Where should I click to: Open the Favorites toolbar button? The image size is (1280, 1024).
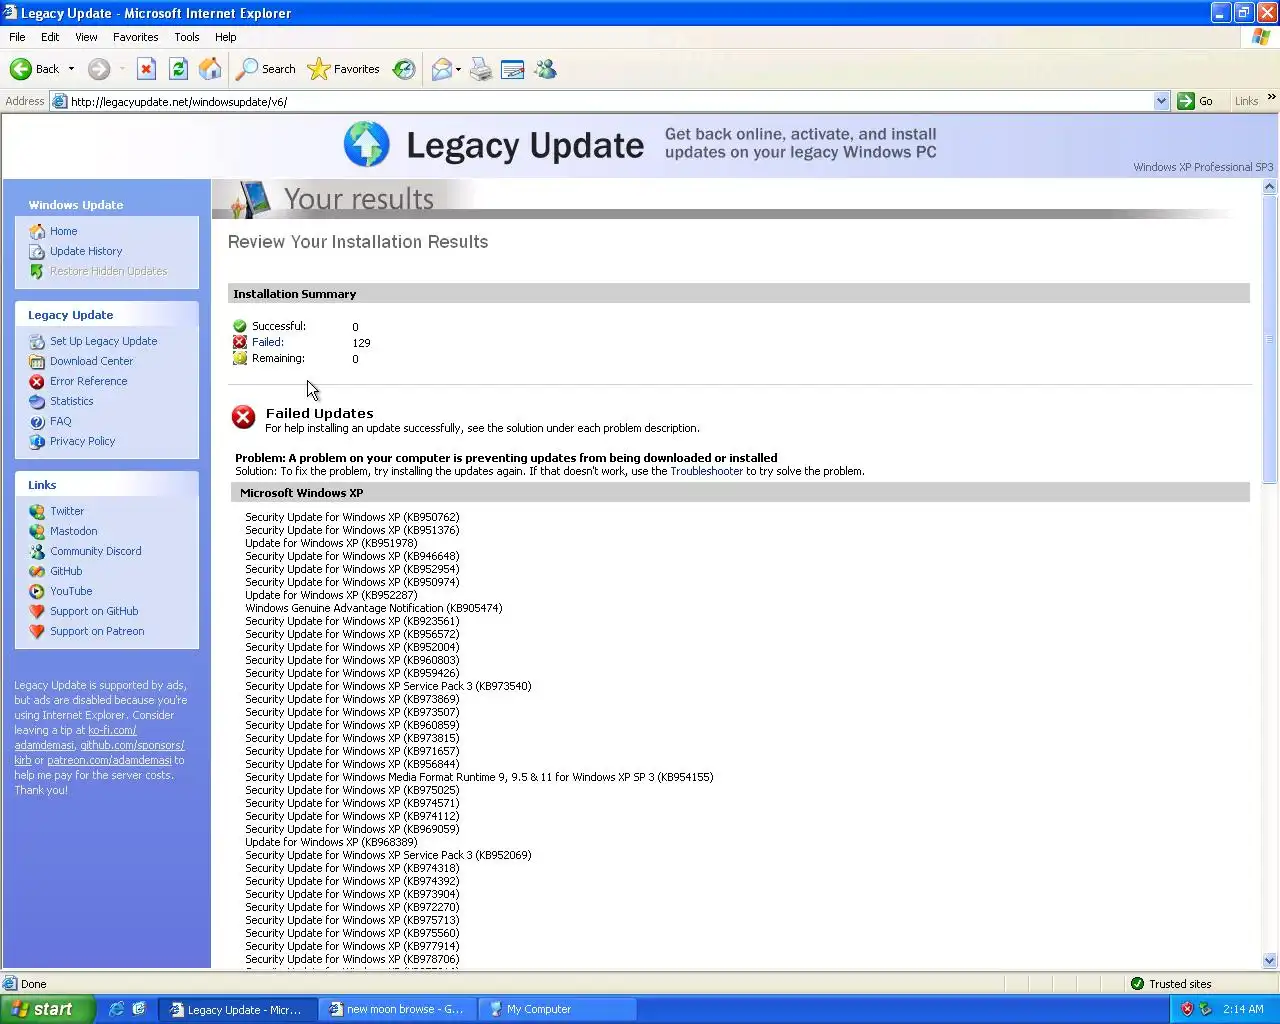click(344, 69)
